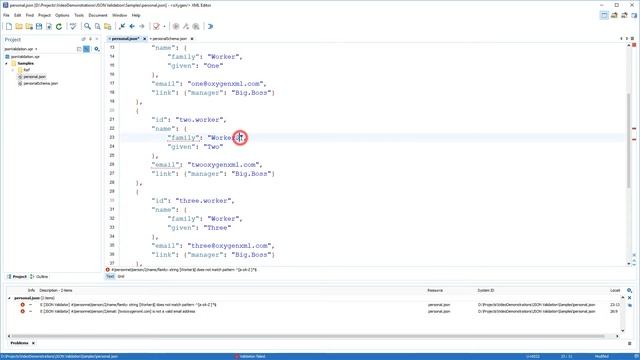Switch to the Editor perspective icon
Viewport: 640px width, 360px height.
point(604,16)
